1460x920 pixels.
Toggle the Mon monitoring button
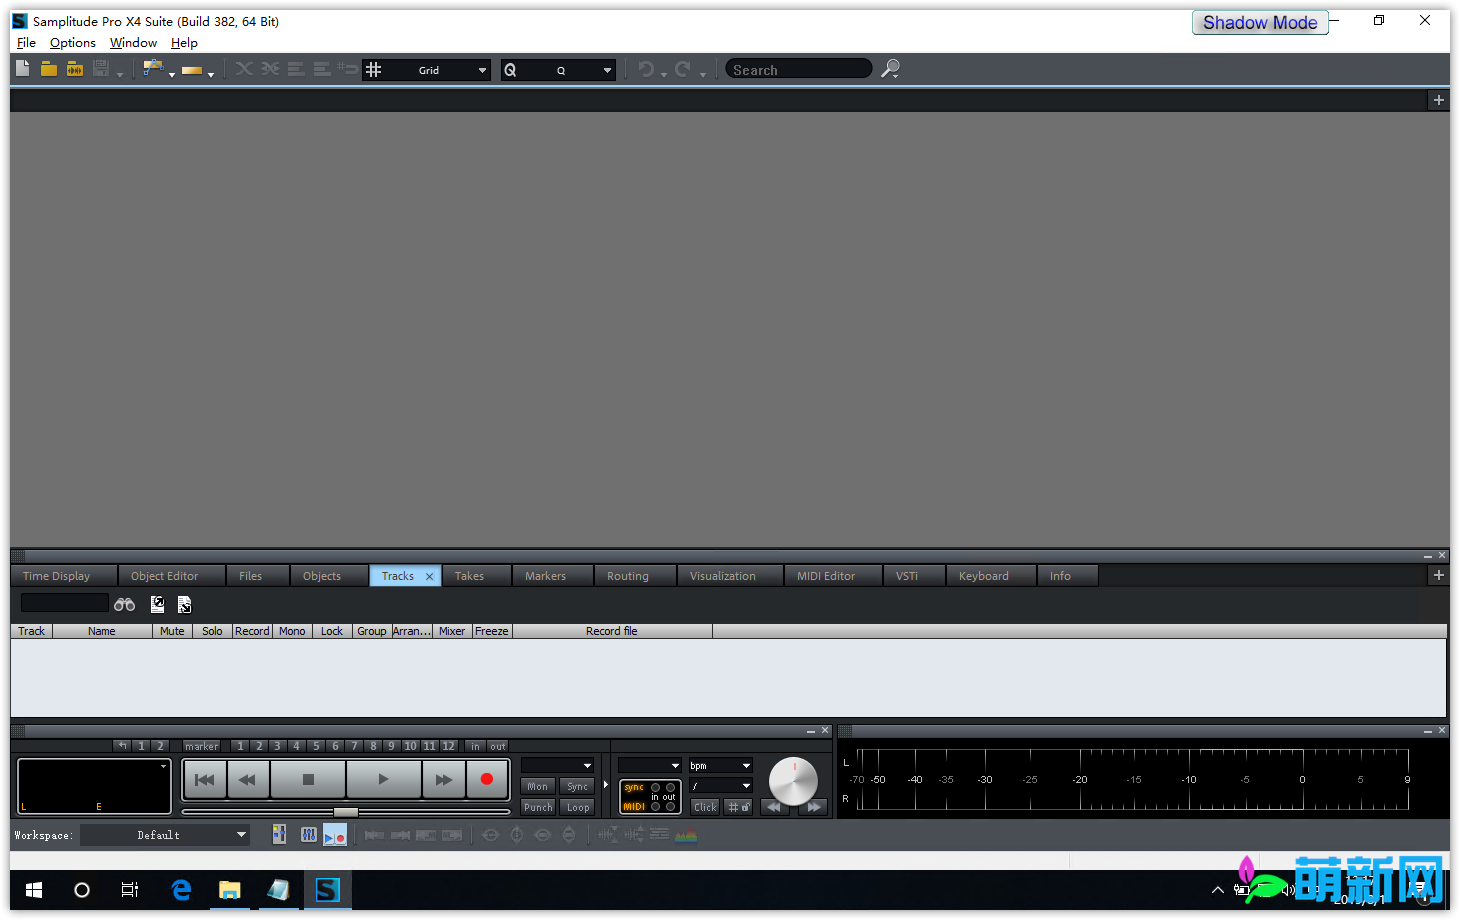538,786
